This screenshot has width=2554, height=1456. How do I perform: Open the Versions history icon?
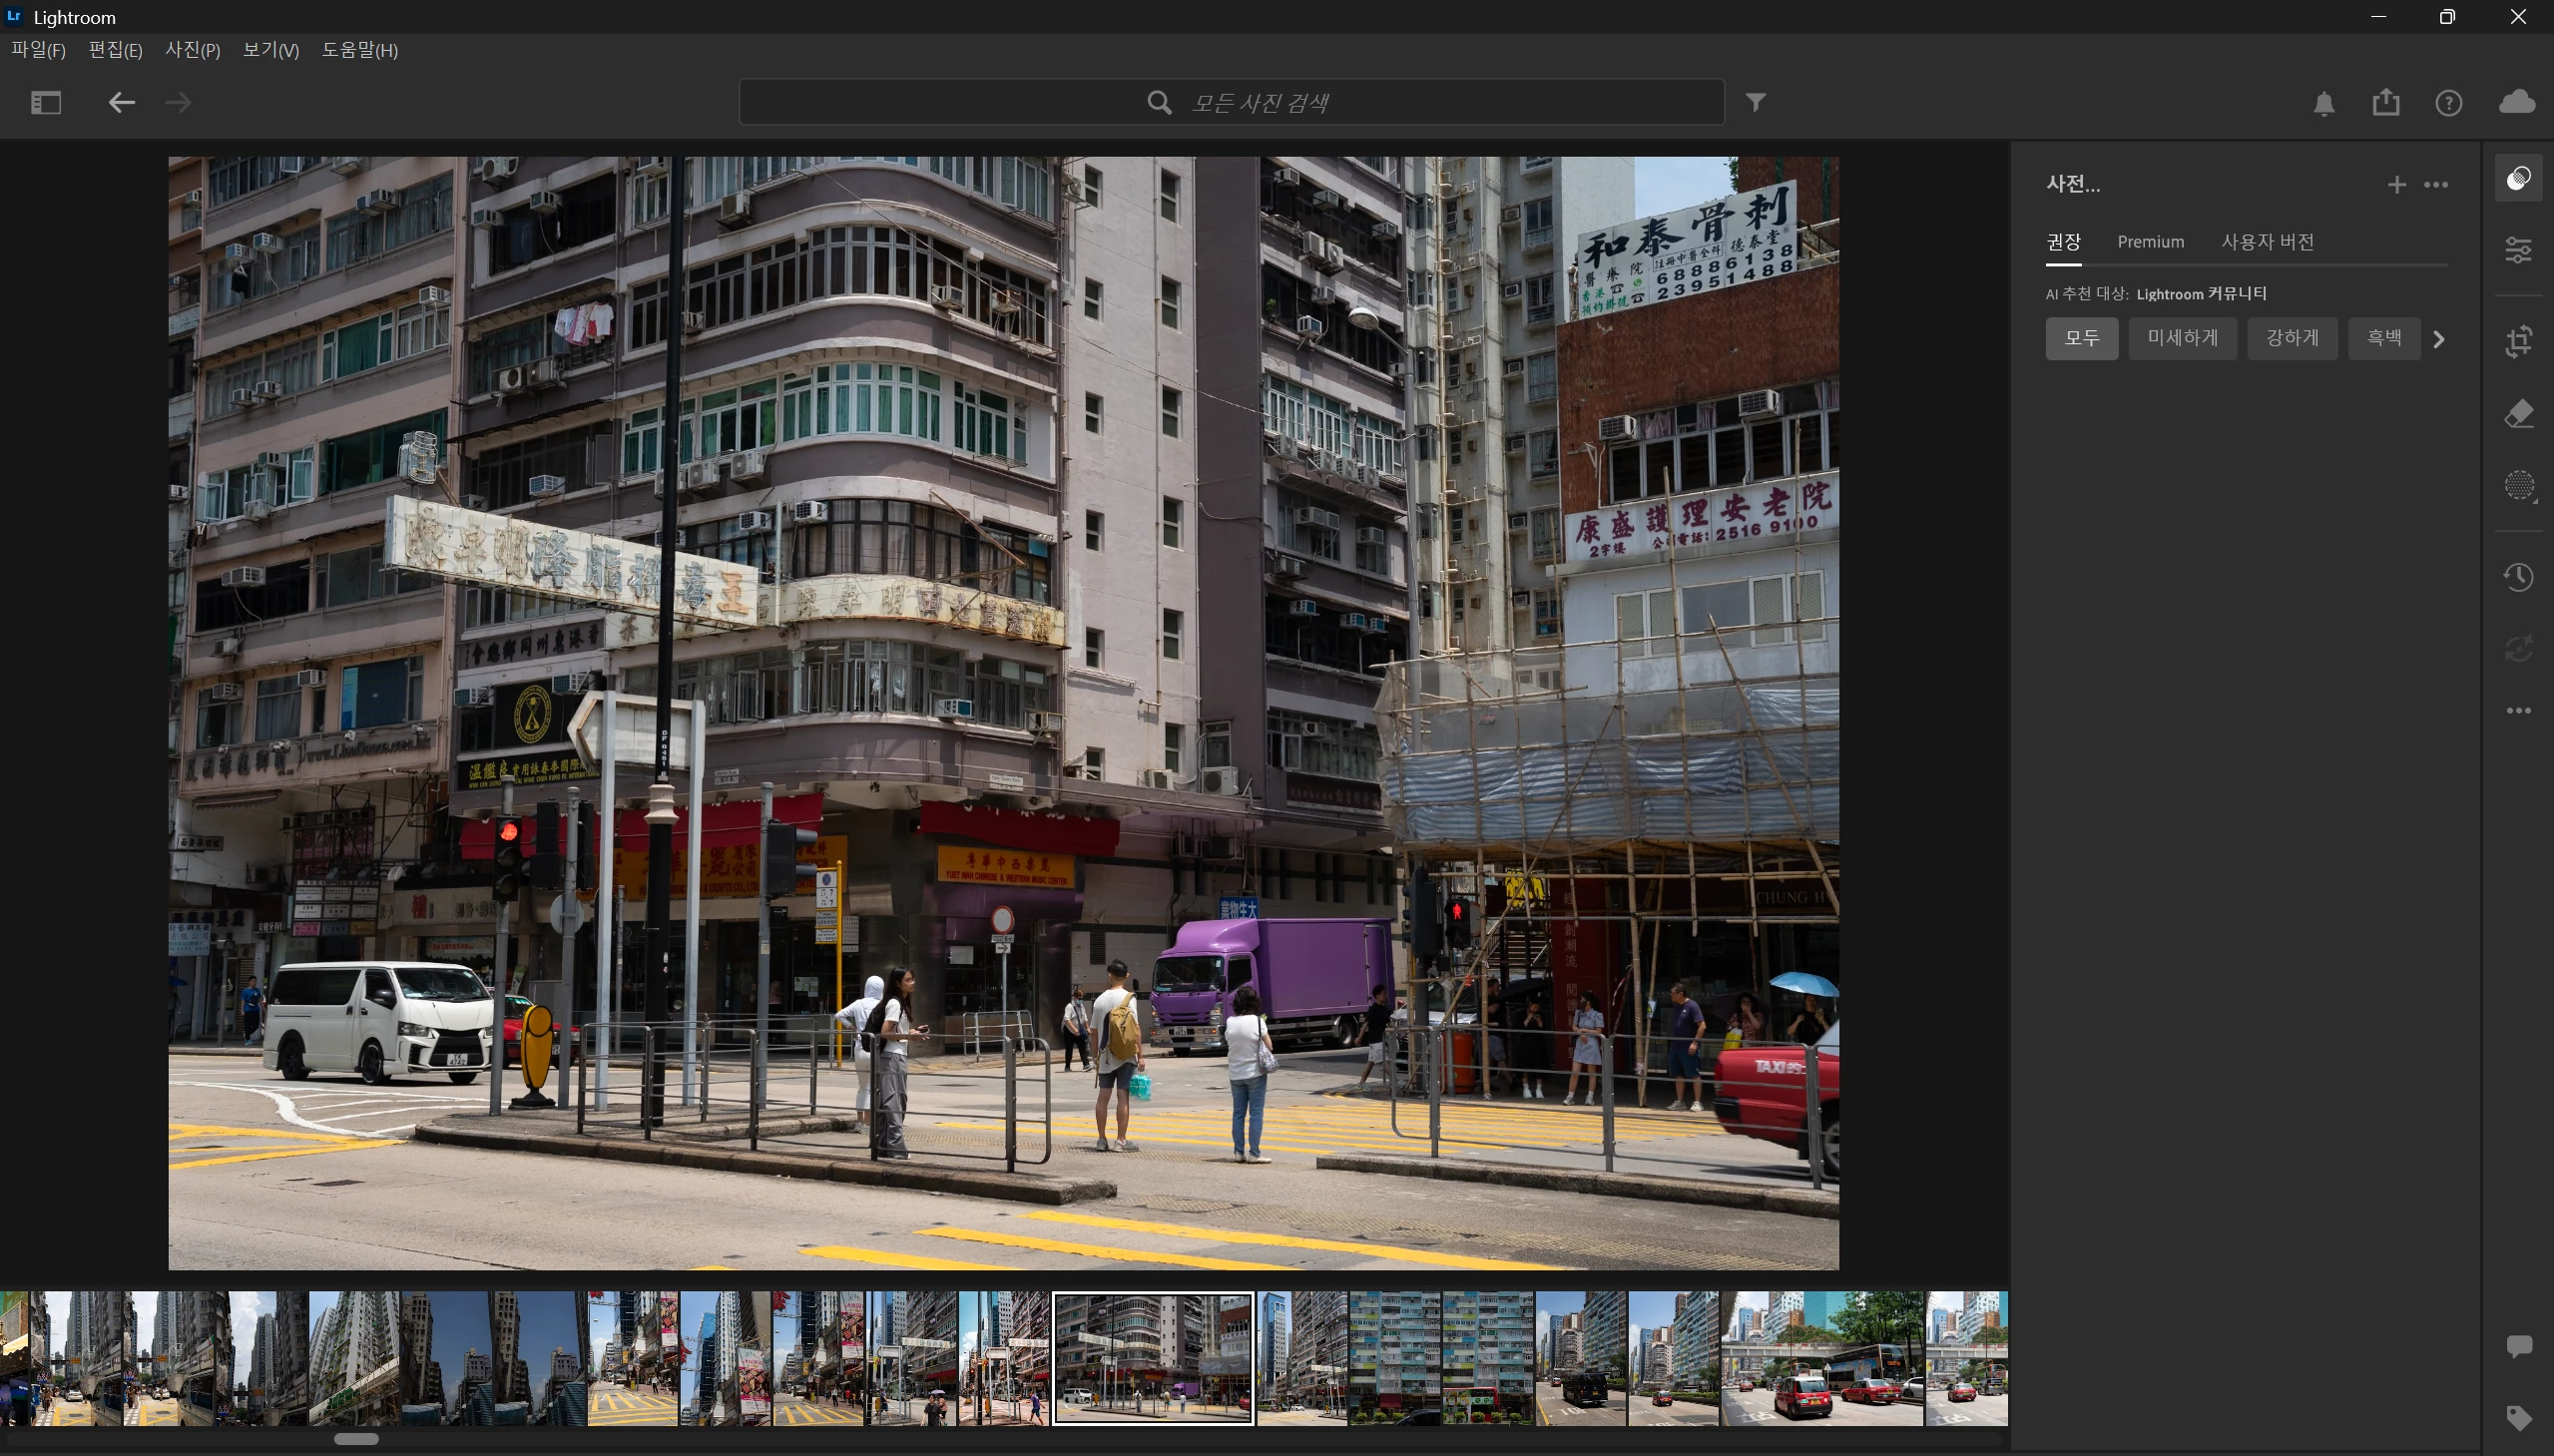pyautogui.click(x=2518, y=577)
